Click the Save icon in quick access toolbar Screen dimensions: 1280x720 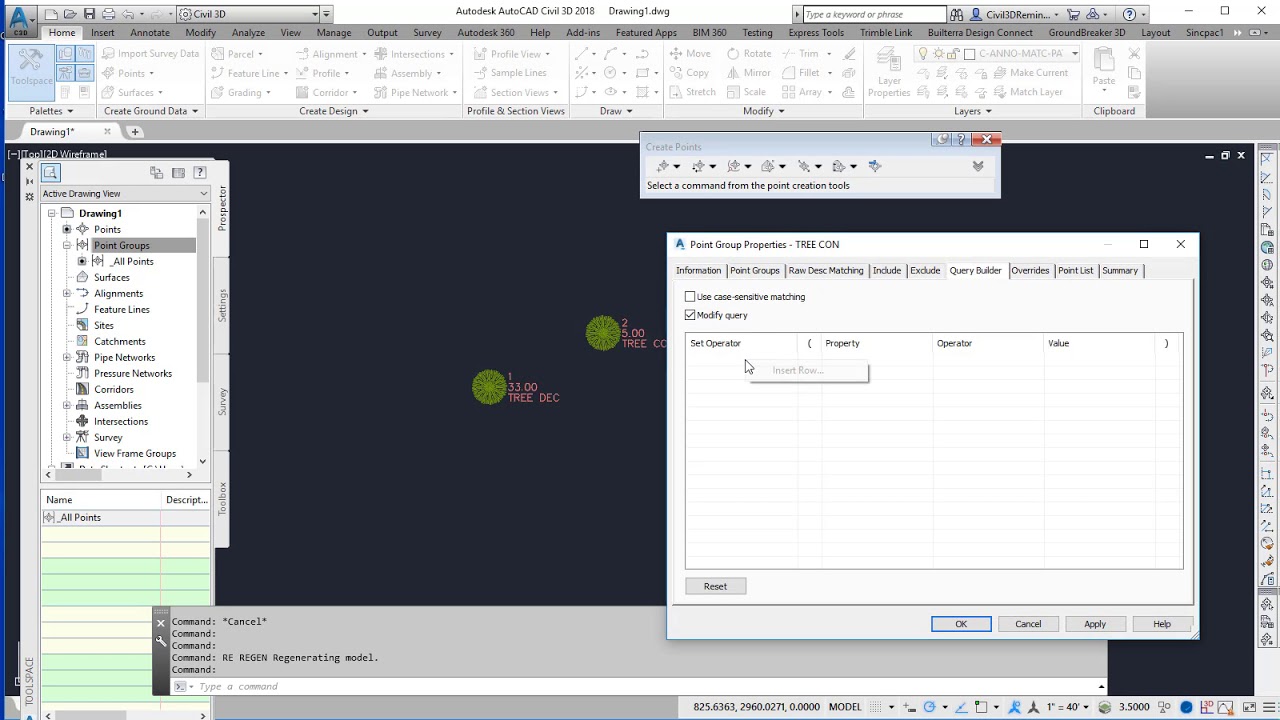click(89, 14)
